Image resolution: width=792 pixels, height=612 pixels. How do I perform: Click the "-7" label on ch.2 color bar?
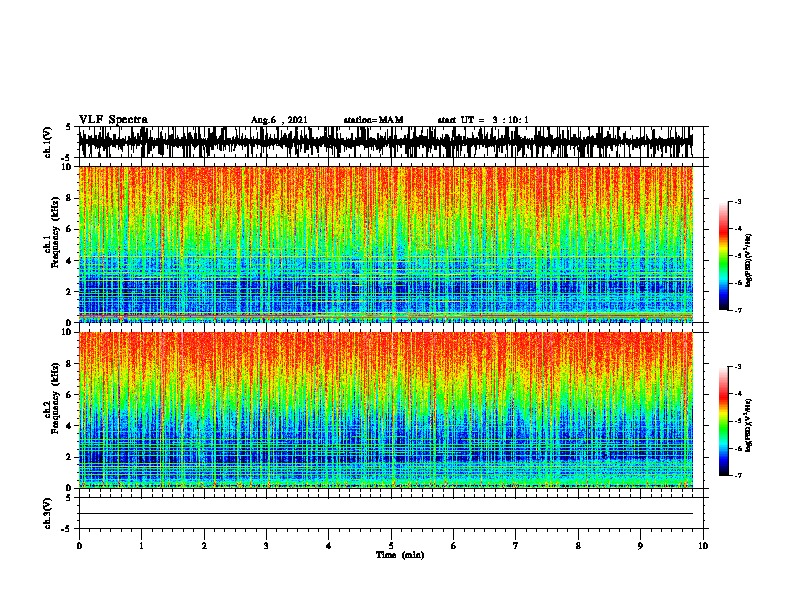737,475
